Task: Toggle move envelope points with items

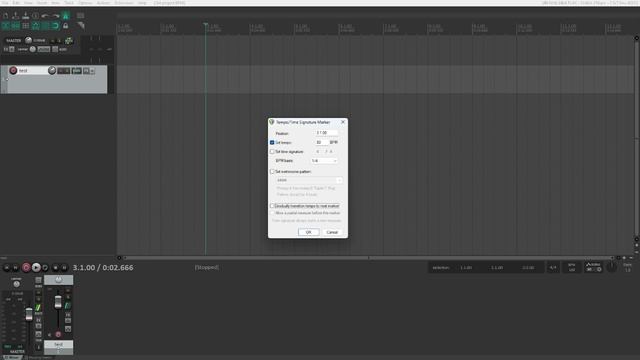Action: [36, 26]
